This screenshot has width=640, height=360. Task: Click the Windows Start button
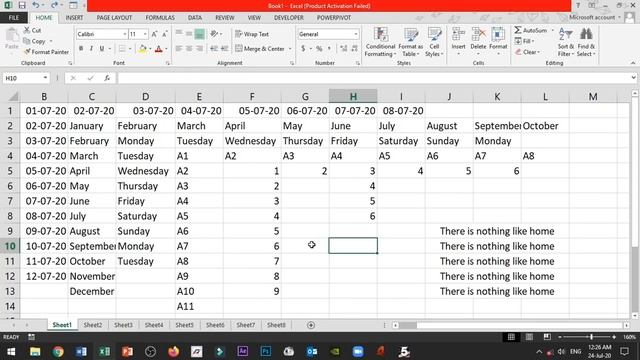coord(11,351)
